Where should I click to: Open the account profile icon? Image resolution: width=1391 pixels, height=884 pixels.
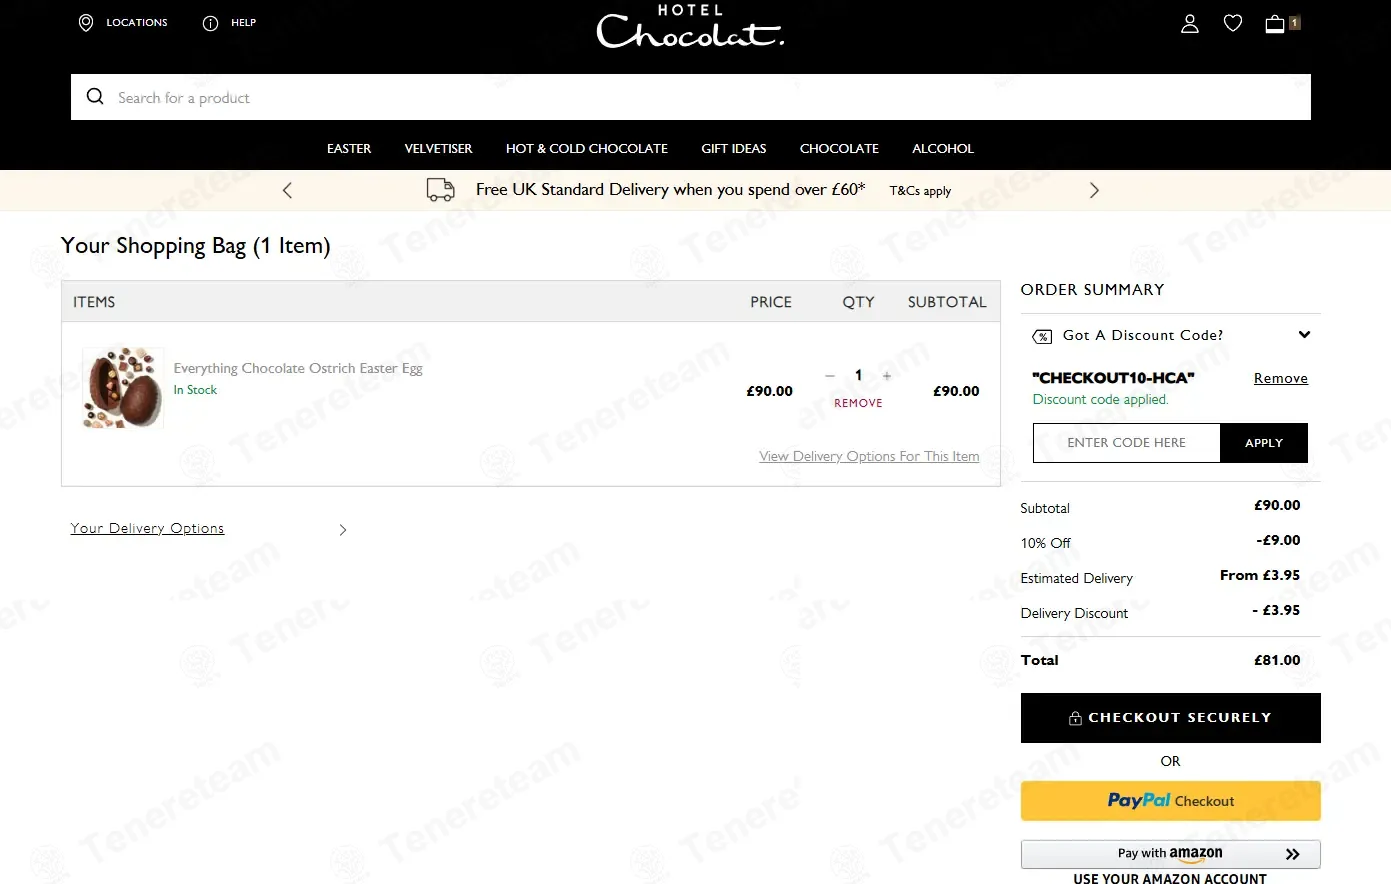point(1190,23)
